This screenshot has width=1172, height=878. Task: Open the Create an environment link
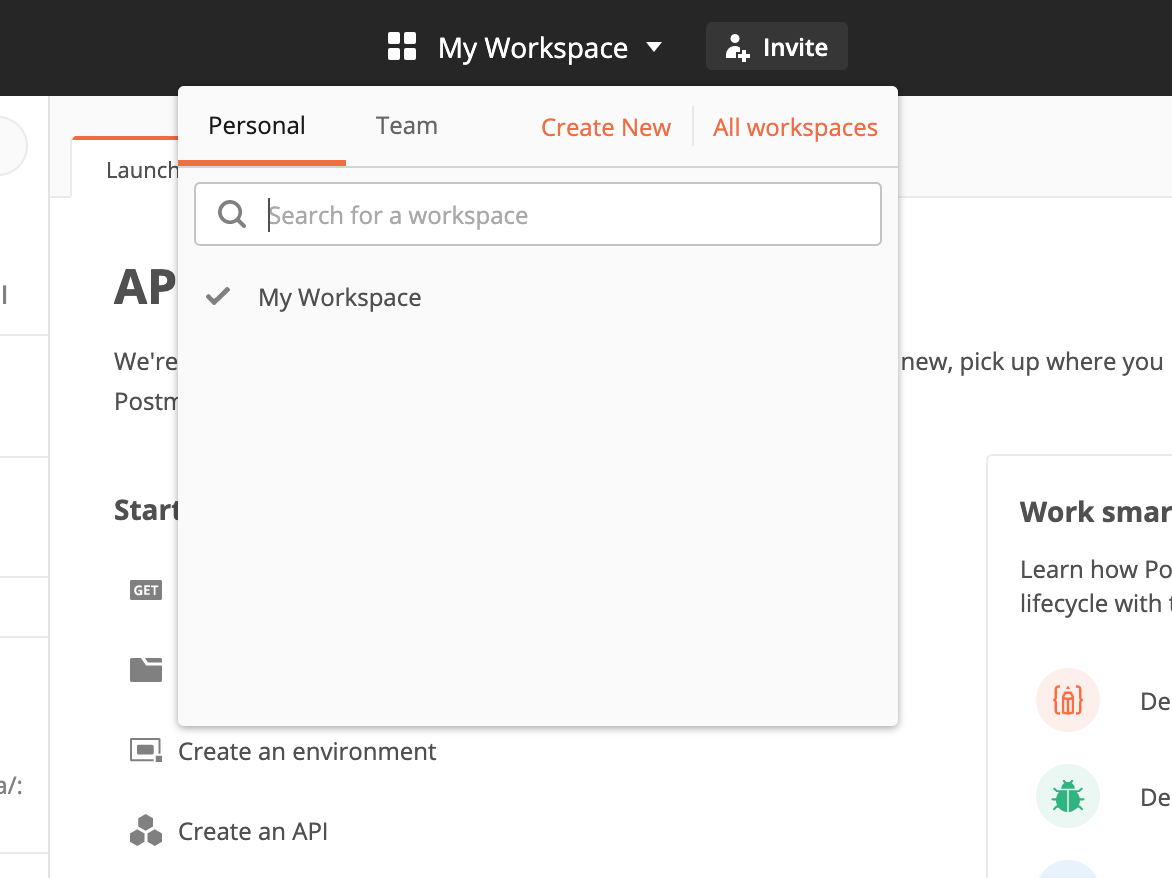coord(306,751)
